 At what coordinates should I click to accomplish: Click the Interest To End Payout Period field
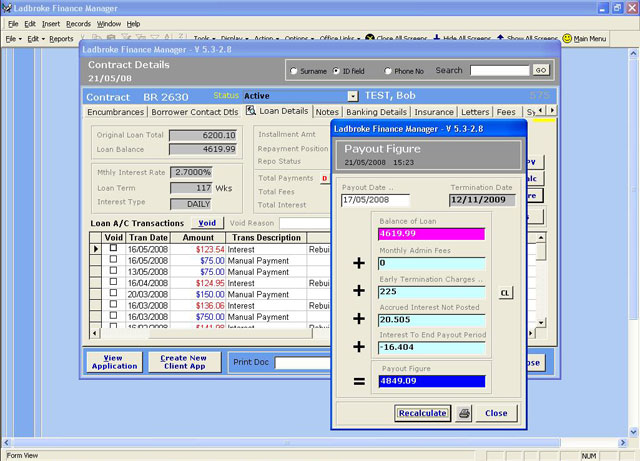[x=431, y=347]
